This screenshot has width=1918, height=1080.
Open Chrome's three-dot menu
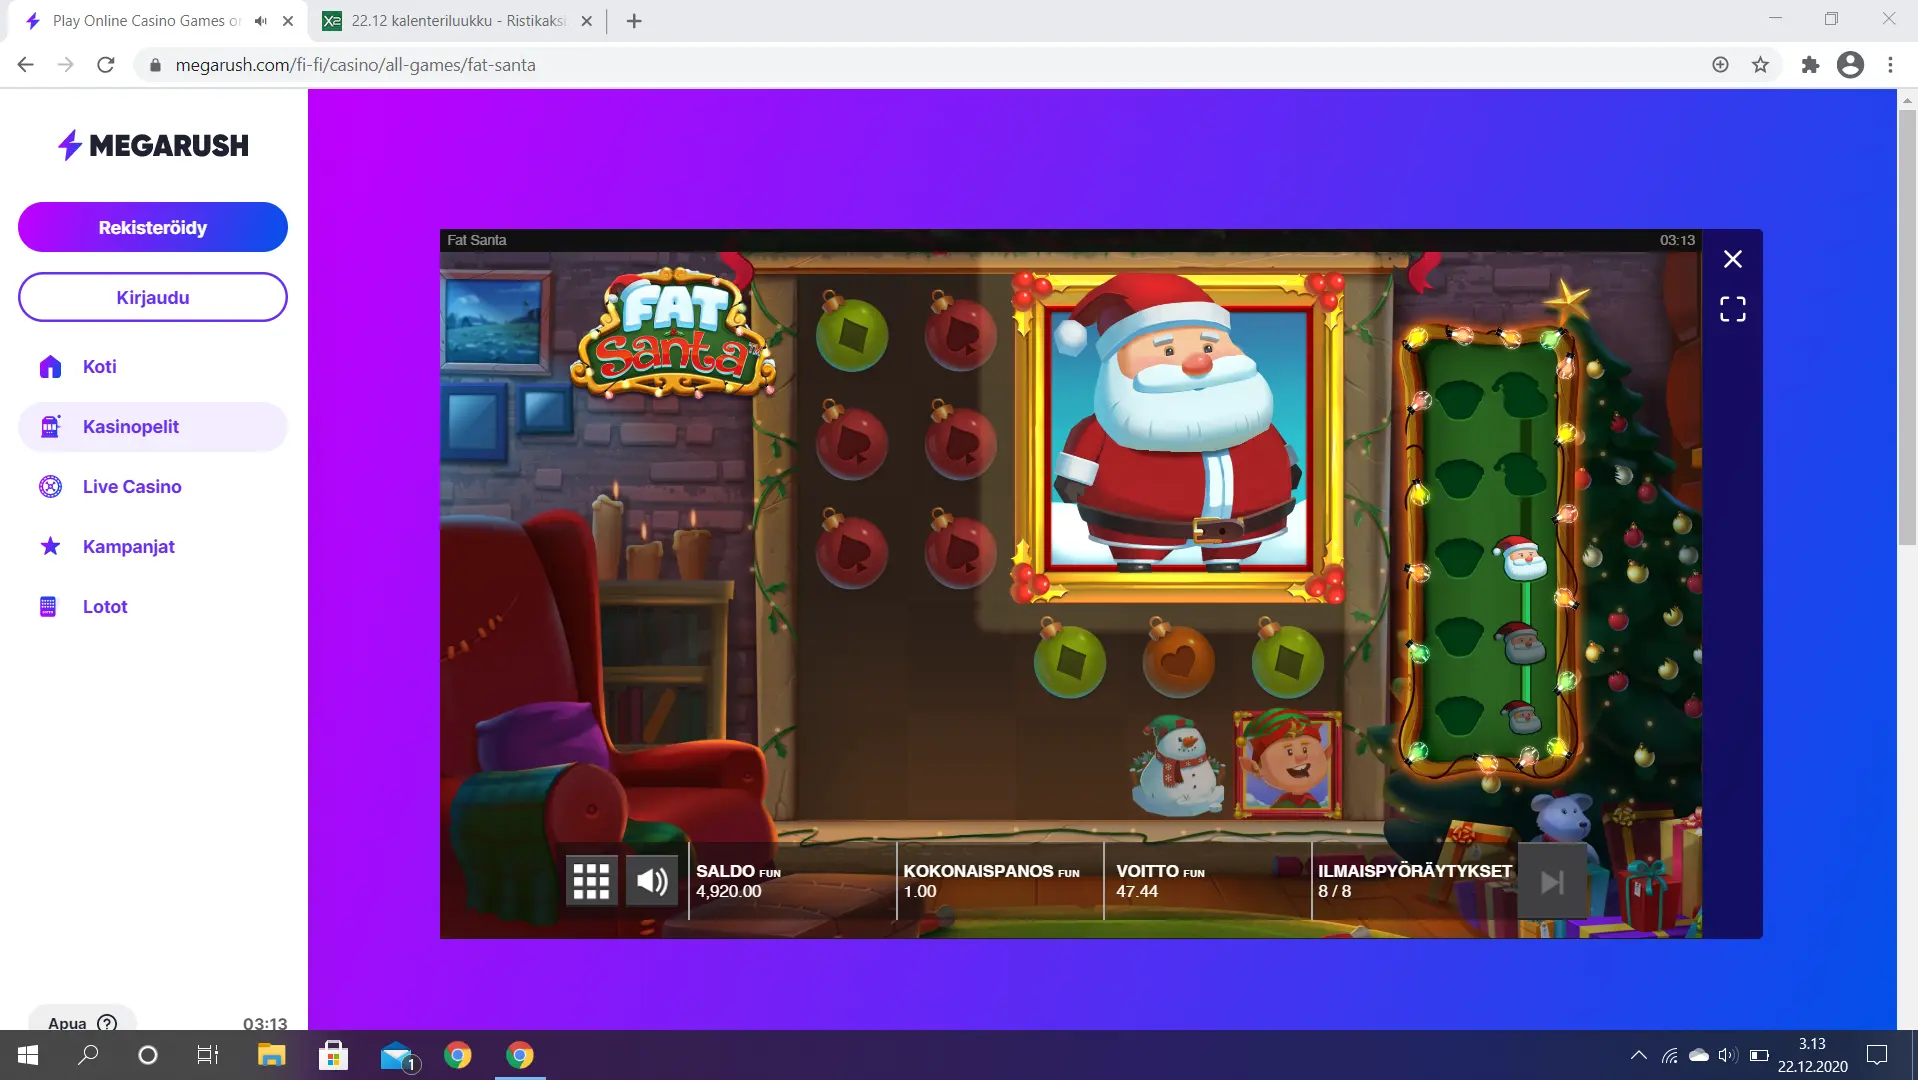tap(1890, 65)
